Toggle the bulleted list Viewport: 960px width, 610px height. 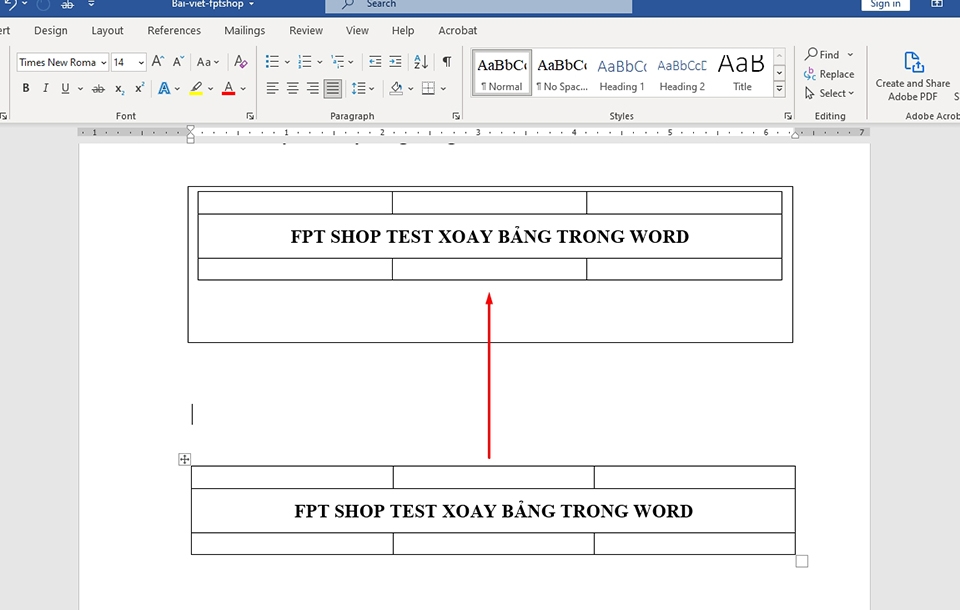pyautogui.click(x=271, y=61)
